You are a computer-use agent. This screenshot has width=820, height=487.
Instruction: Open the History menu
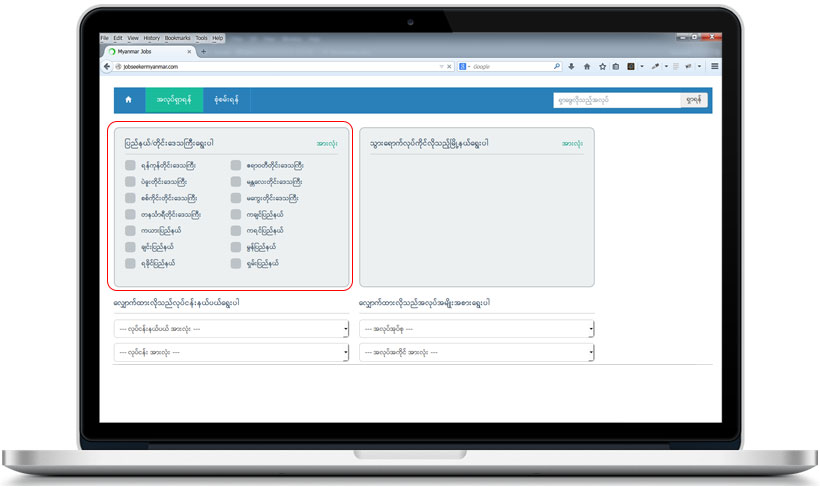coord(152,38)
